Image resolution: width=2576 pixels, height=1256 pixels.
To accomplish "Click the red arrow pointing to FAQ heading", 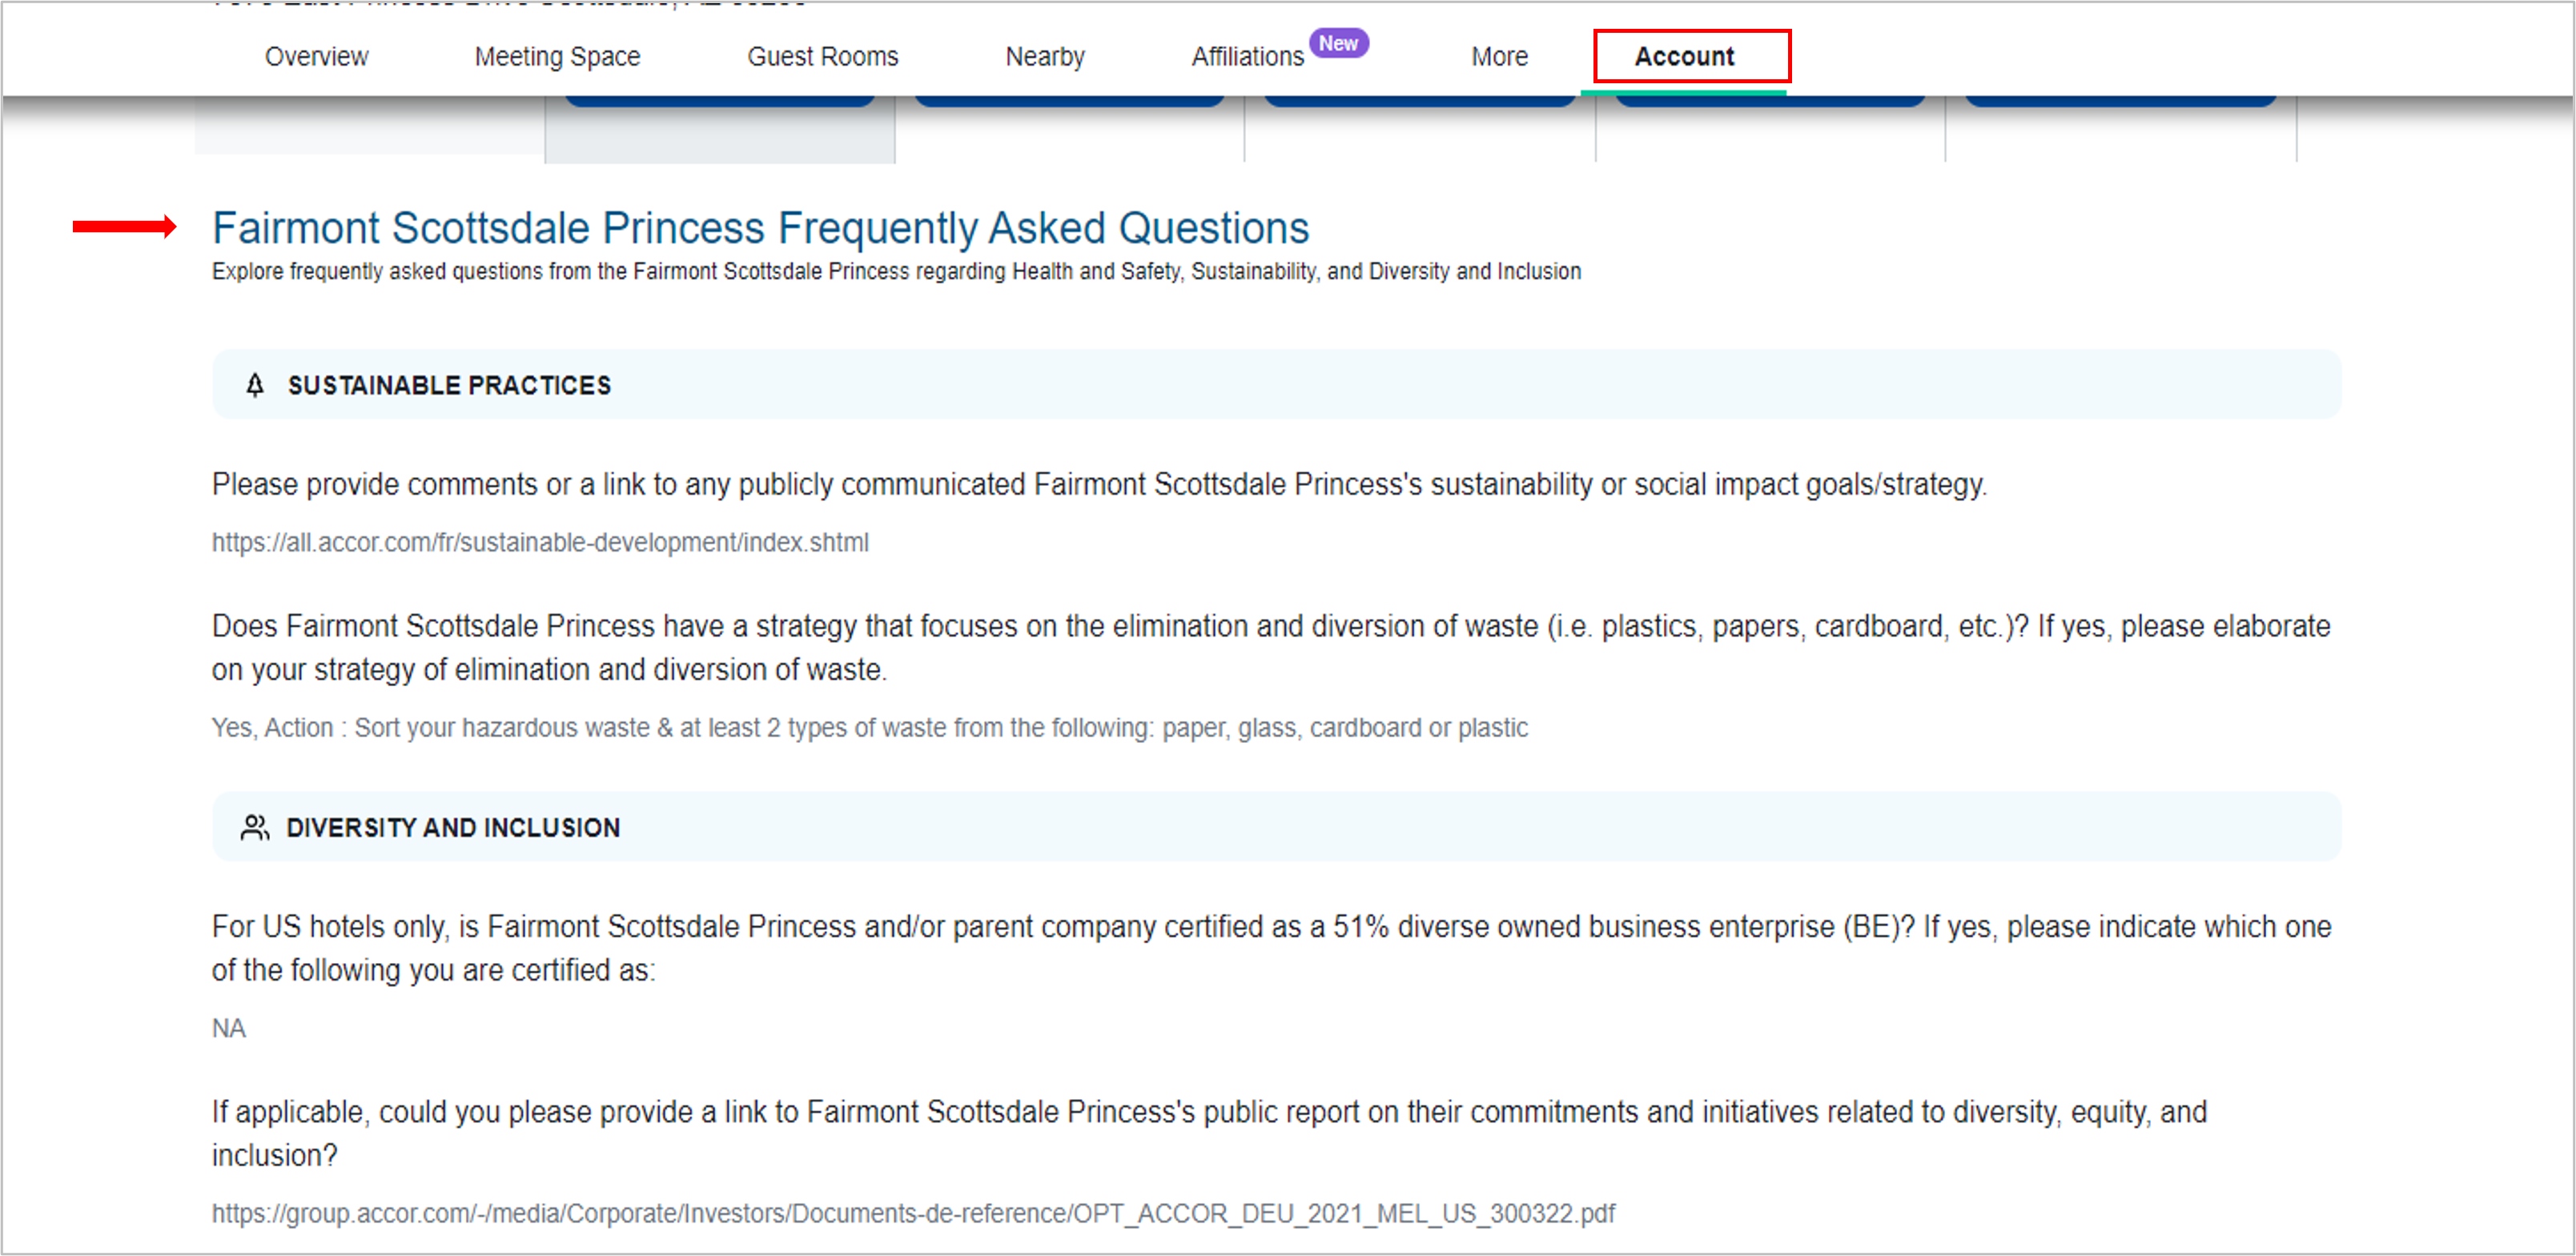I will (124, 227).
